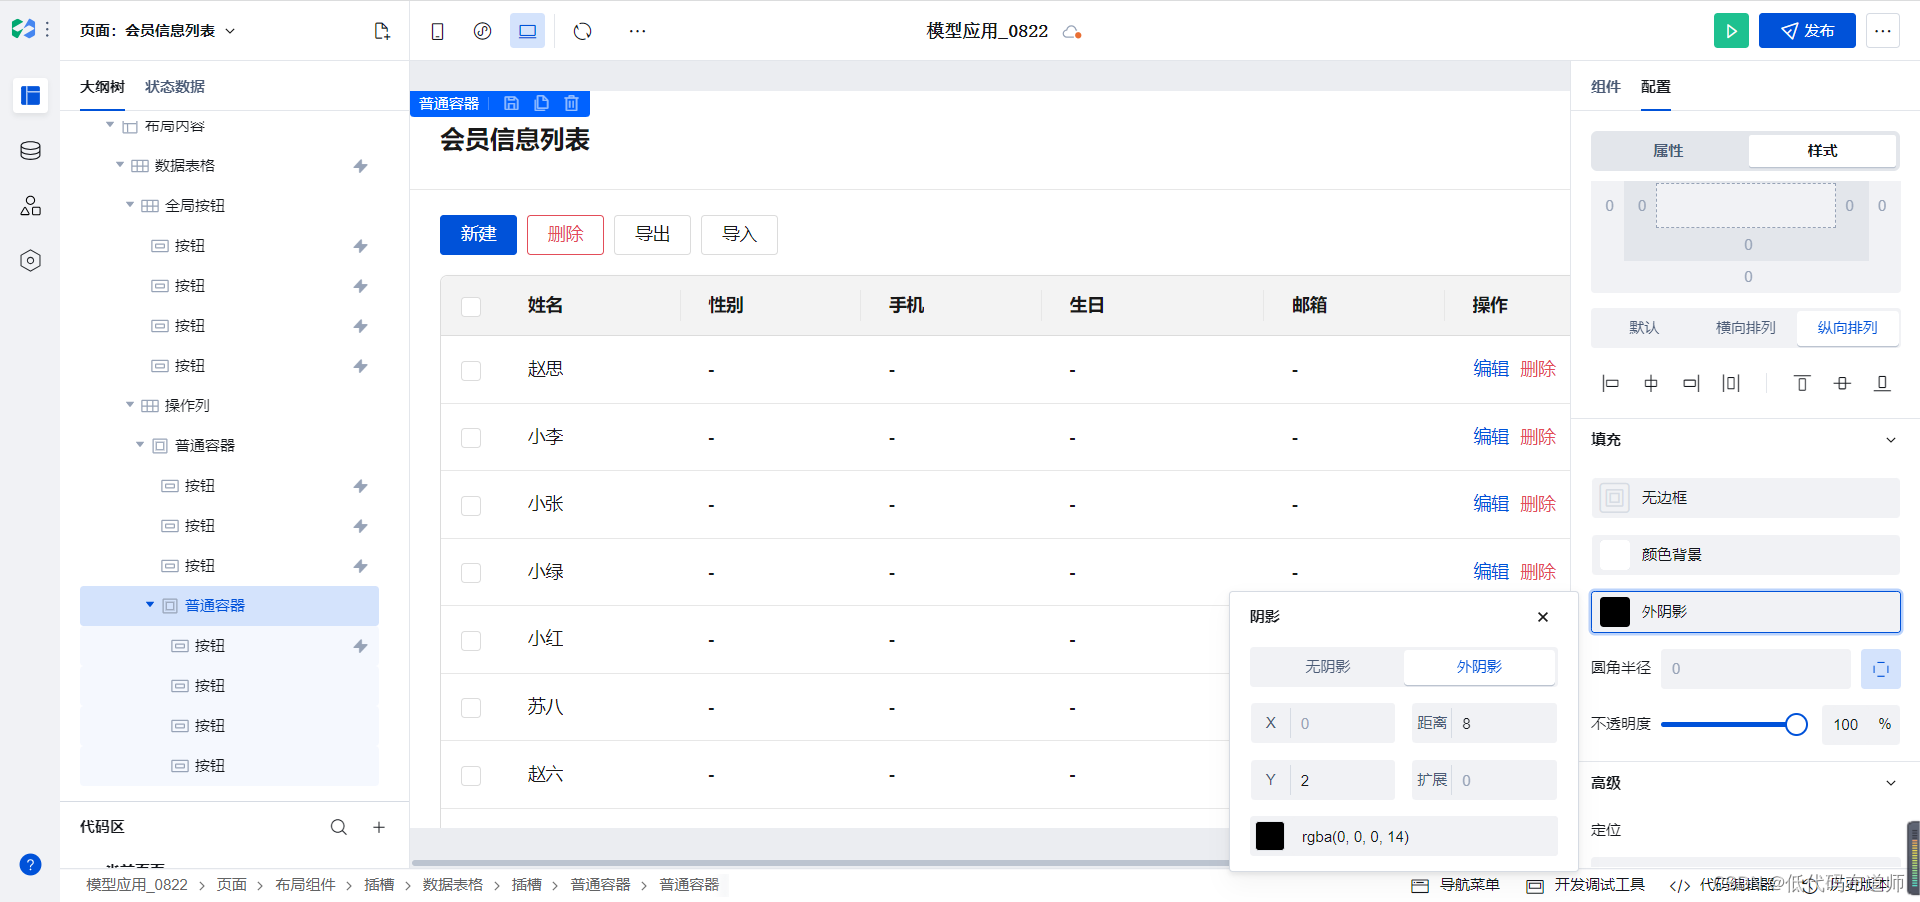This screenshot has height=902, width=1920.
Task: Delete the selected 普通容器 component
Action: click(x=571, y=103)
